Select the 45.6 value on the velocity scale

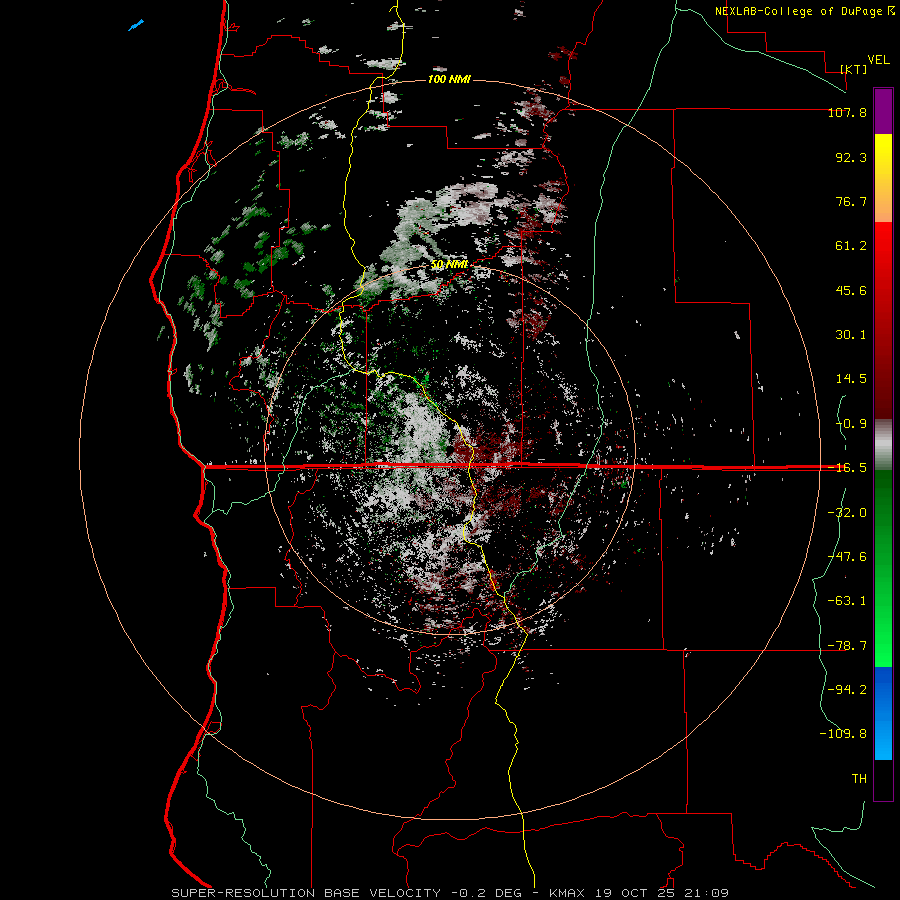[x=851, y=290]
